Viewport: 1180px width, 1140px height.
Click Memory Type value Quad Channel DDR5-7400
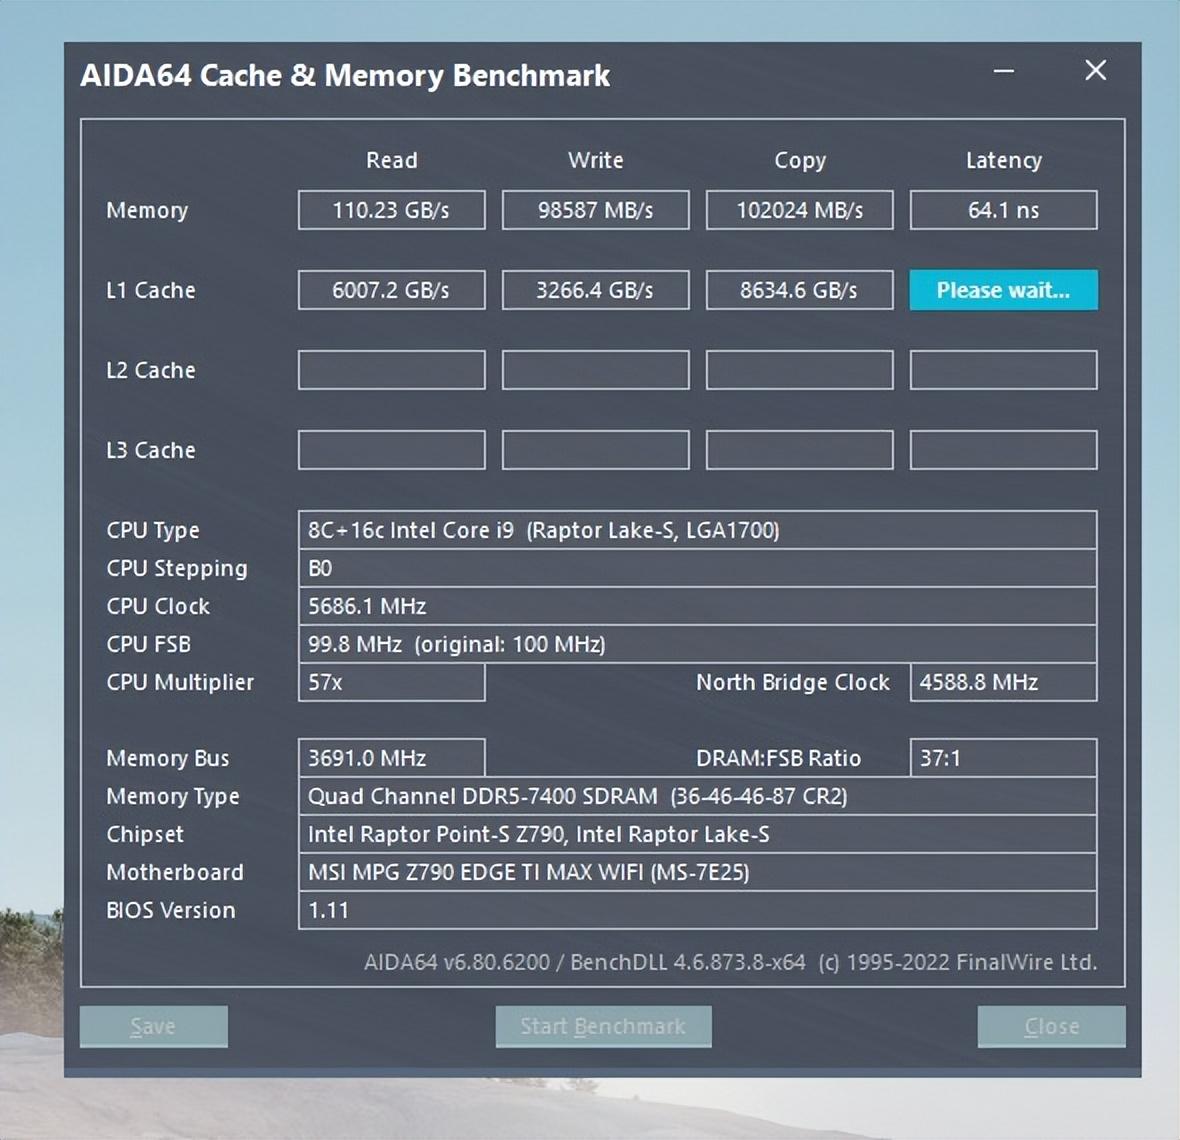(697, 796)
